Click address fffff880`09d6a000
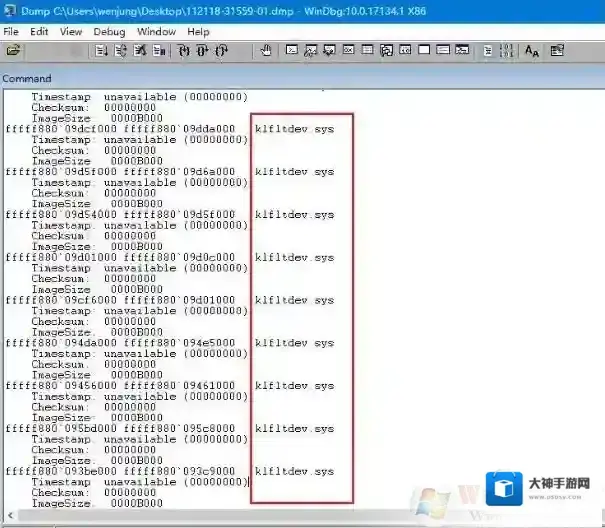605x528 pixels. pyautogui.click(x=179, y=172)
